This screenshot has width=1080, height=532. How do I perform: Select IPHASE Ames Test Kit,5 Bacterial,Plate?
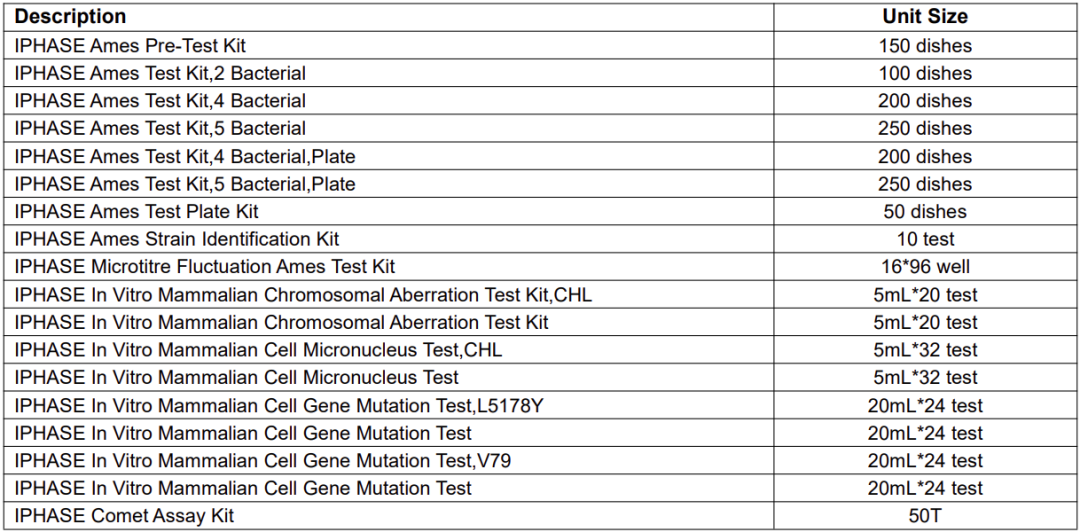185,184
